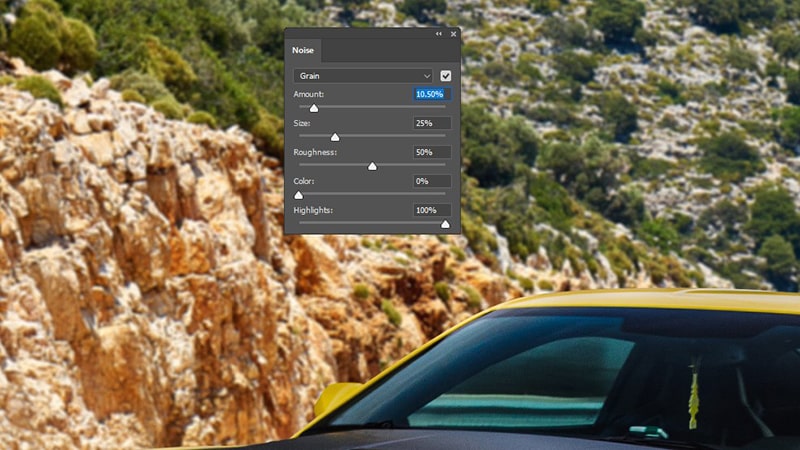The height and width of the screenshot is (450, 800).
Task: Click the Roughness slider handle
Action: click(372, 166)
